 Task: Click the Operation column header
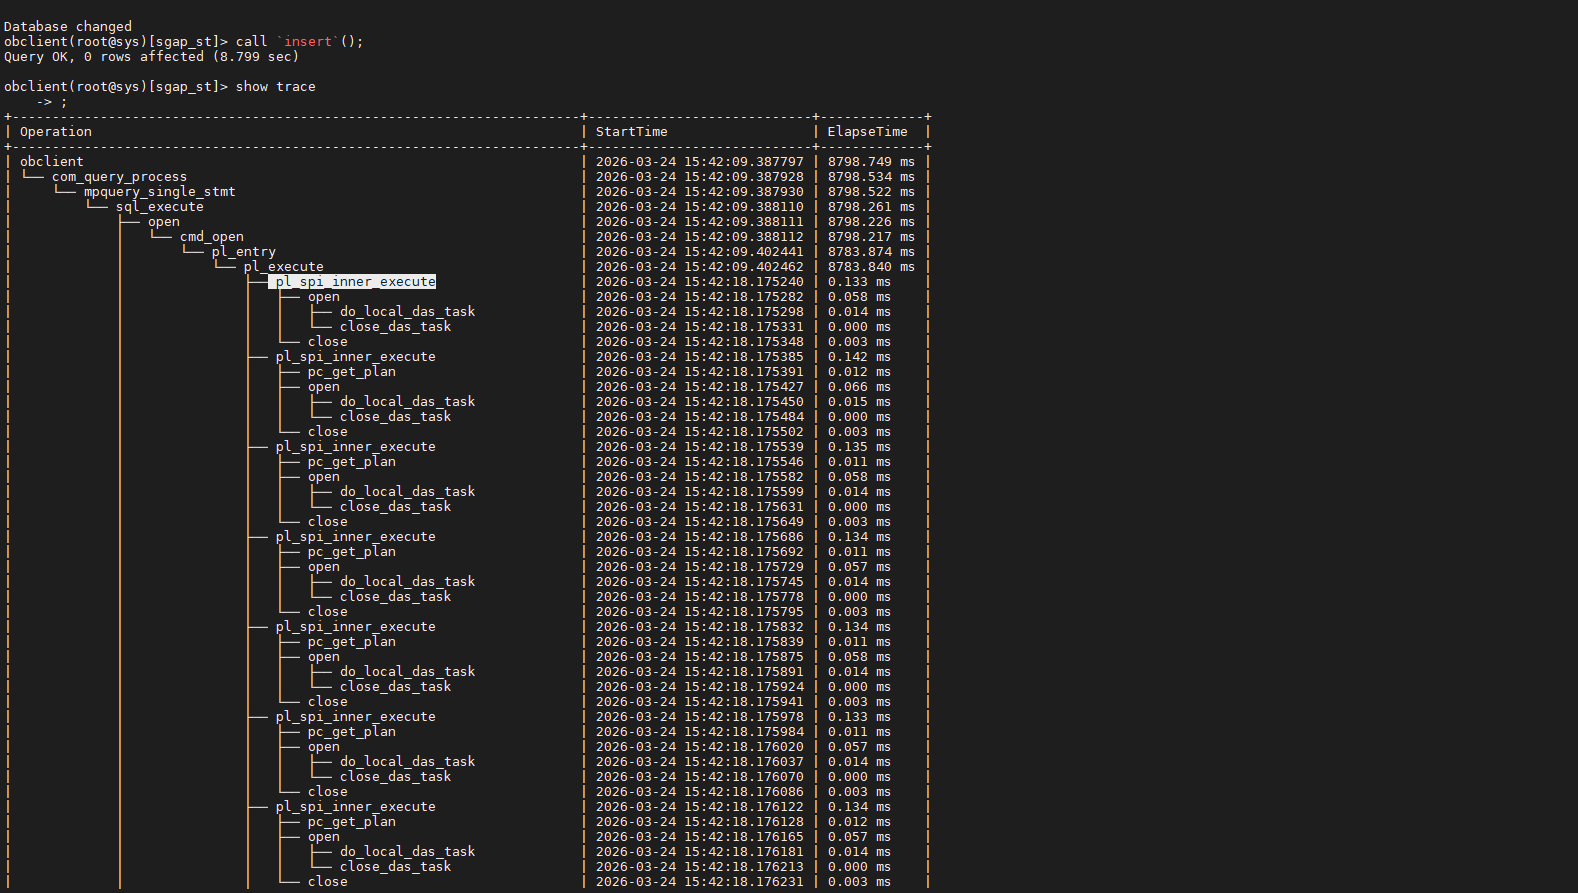tap(56, 132)
